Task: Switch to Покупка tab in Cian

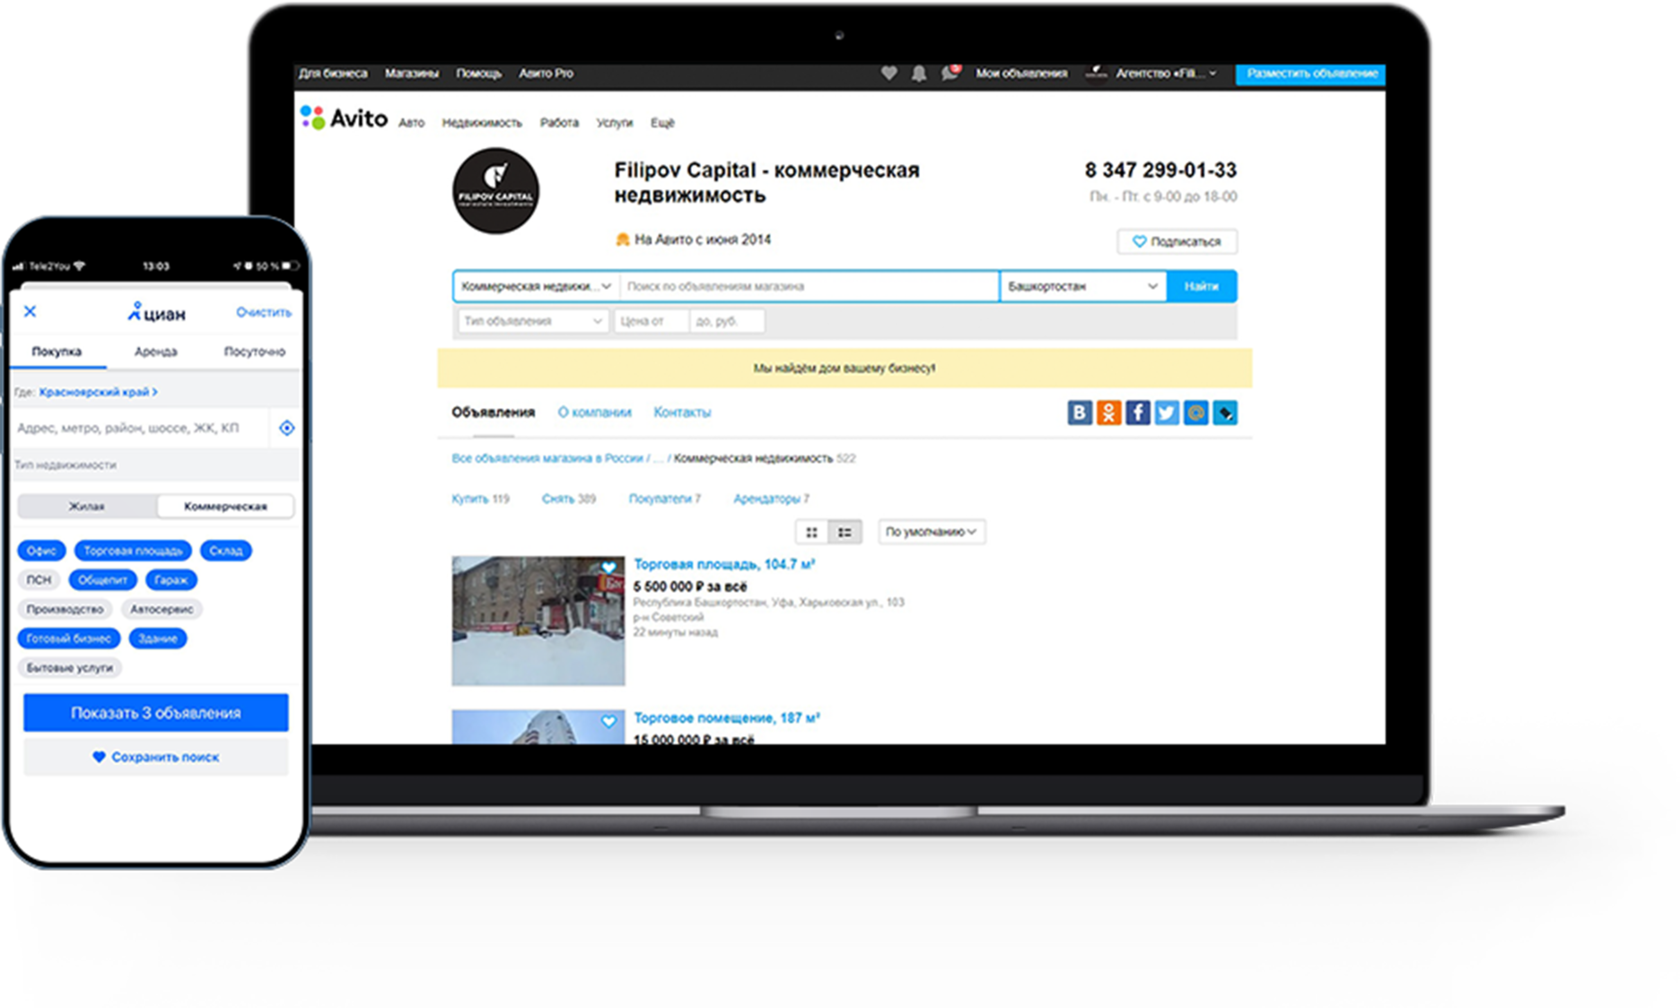Action: pos(56,352)
